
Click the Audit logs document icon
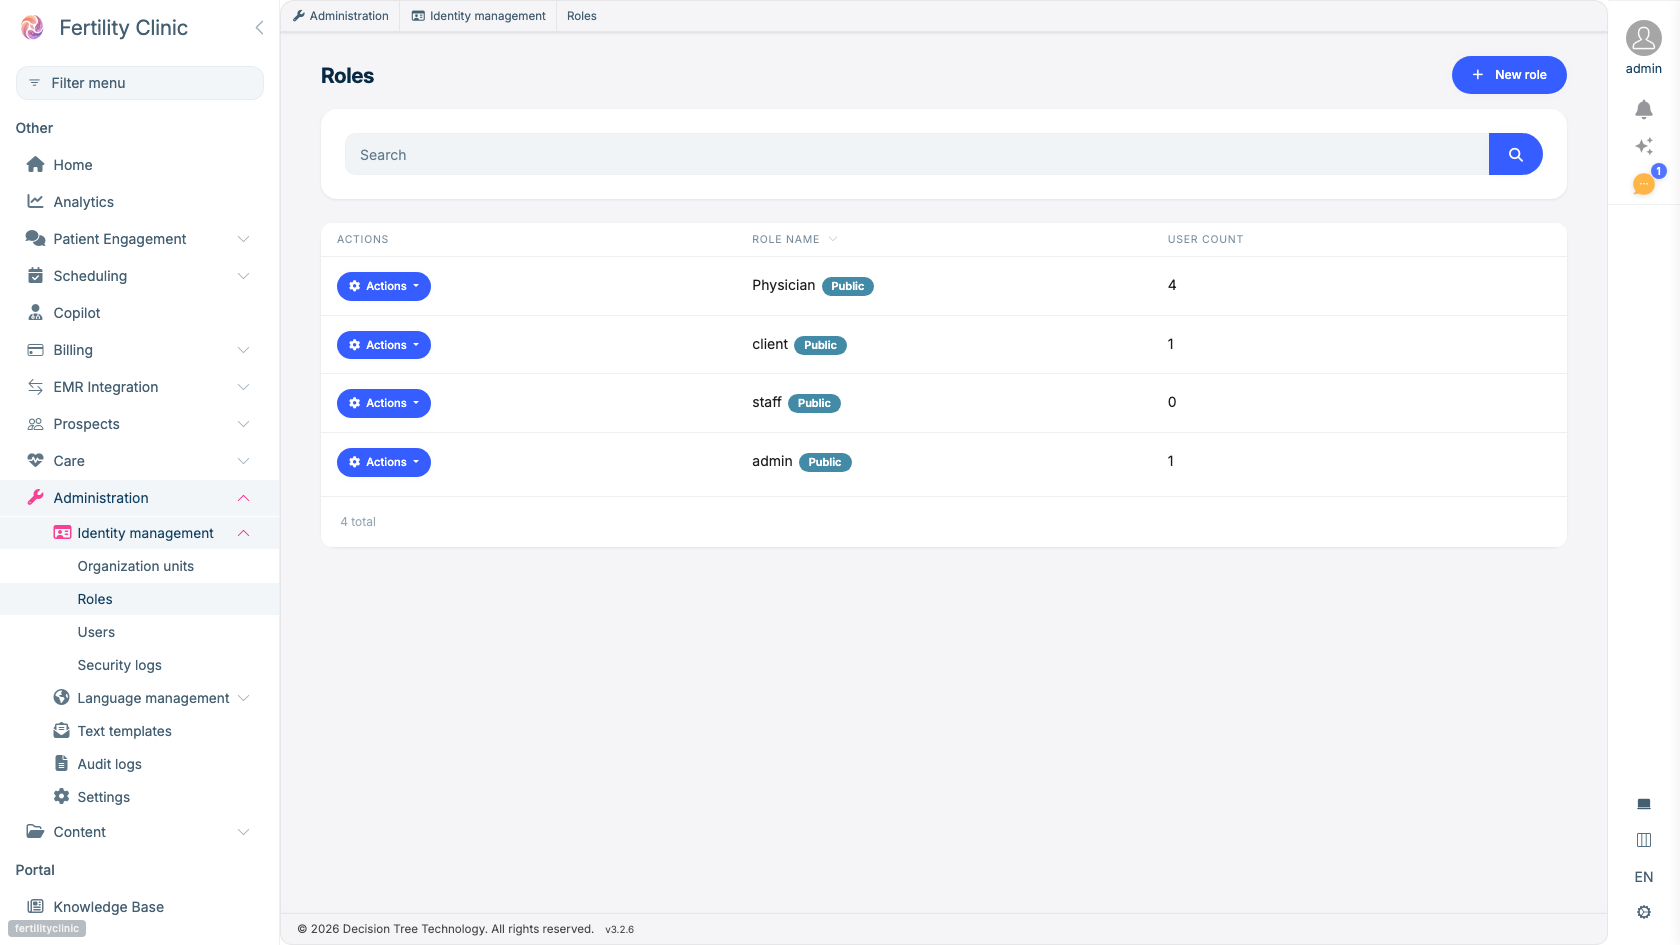pos(62,764)
